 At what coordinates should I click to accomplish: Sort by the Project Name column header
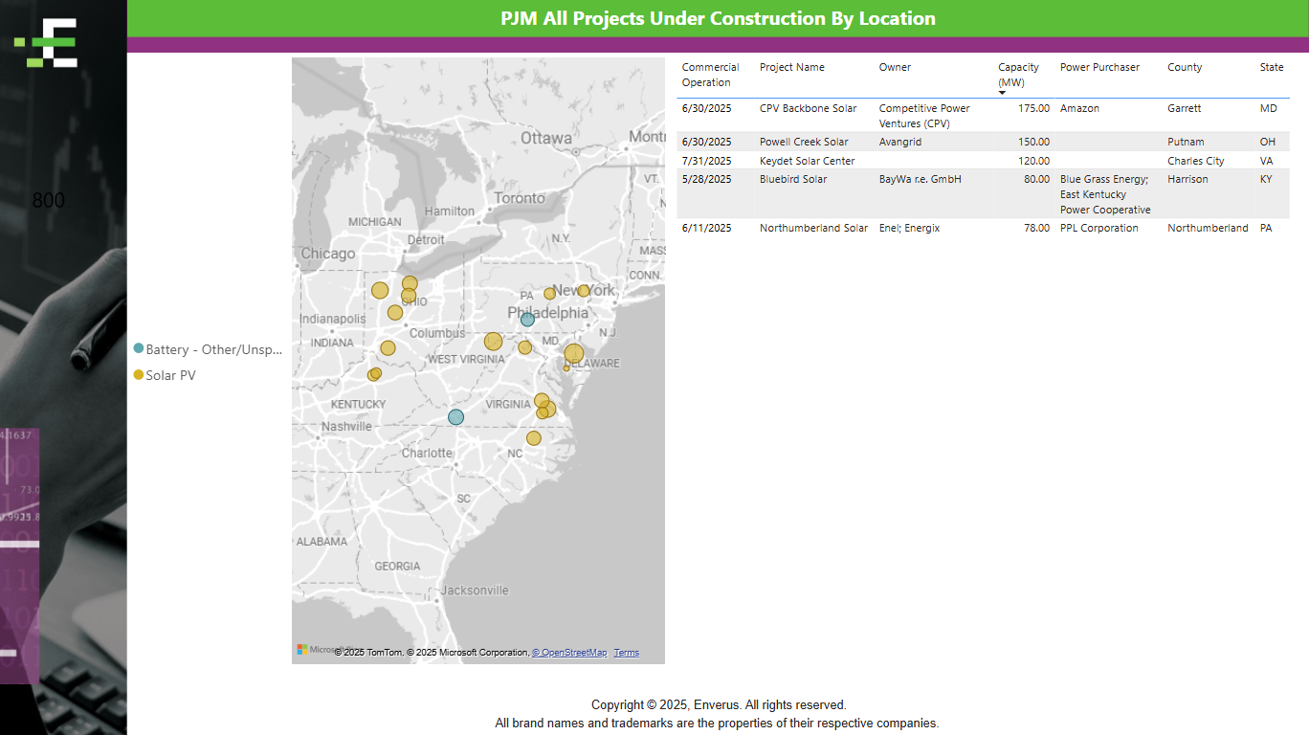[x=792, y=68]
